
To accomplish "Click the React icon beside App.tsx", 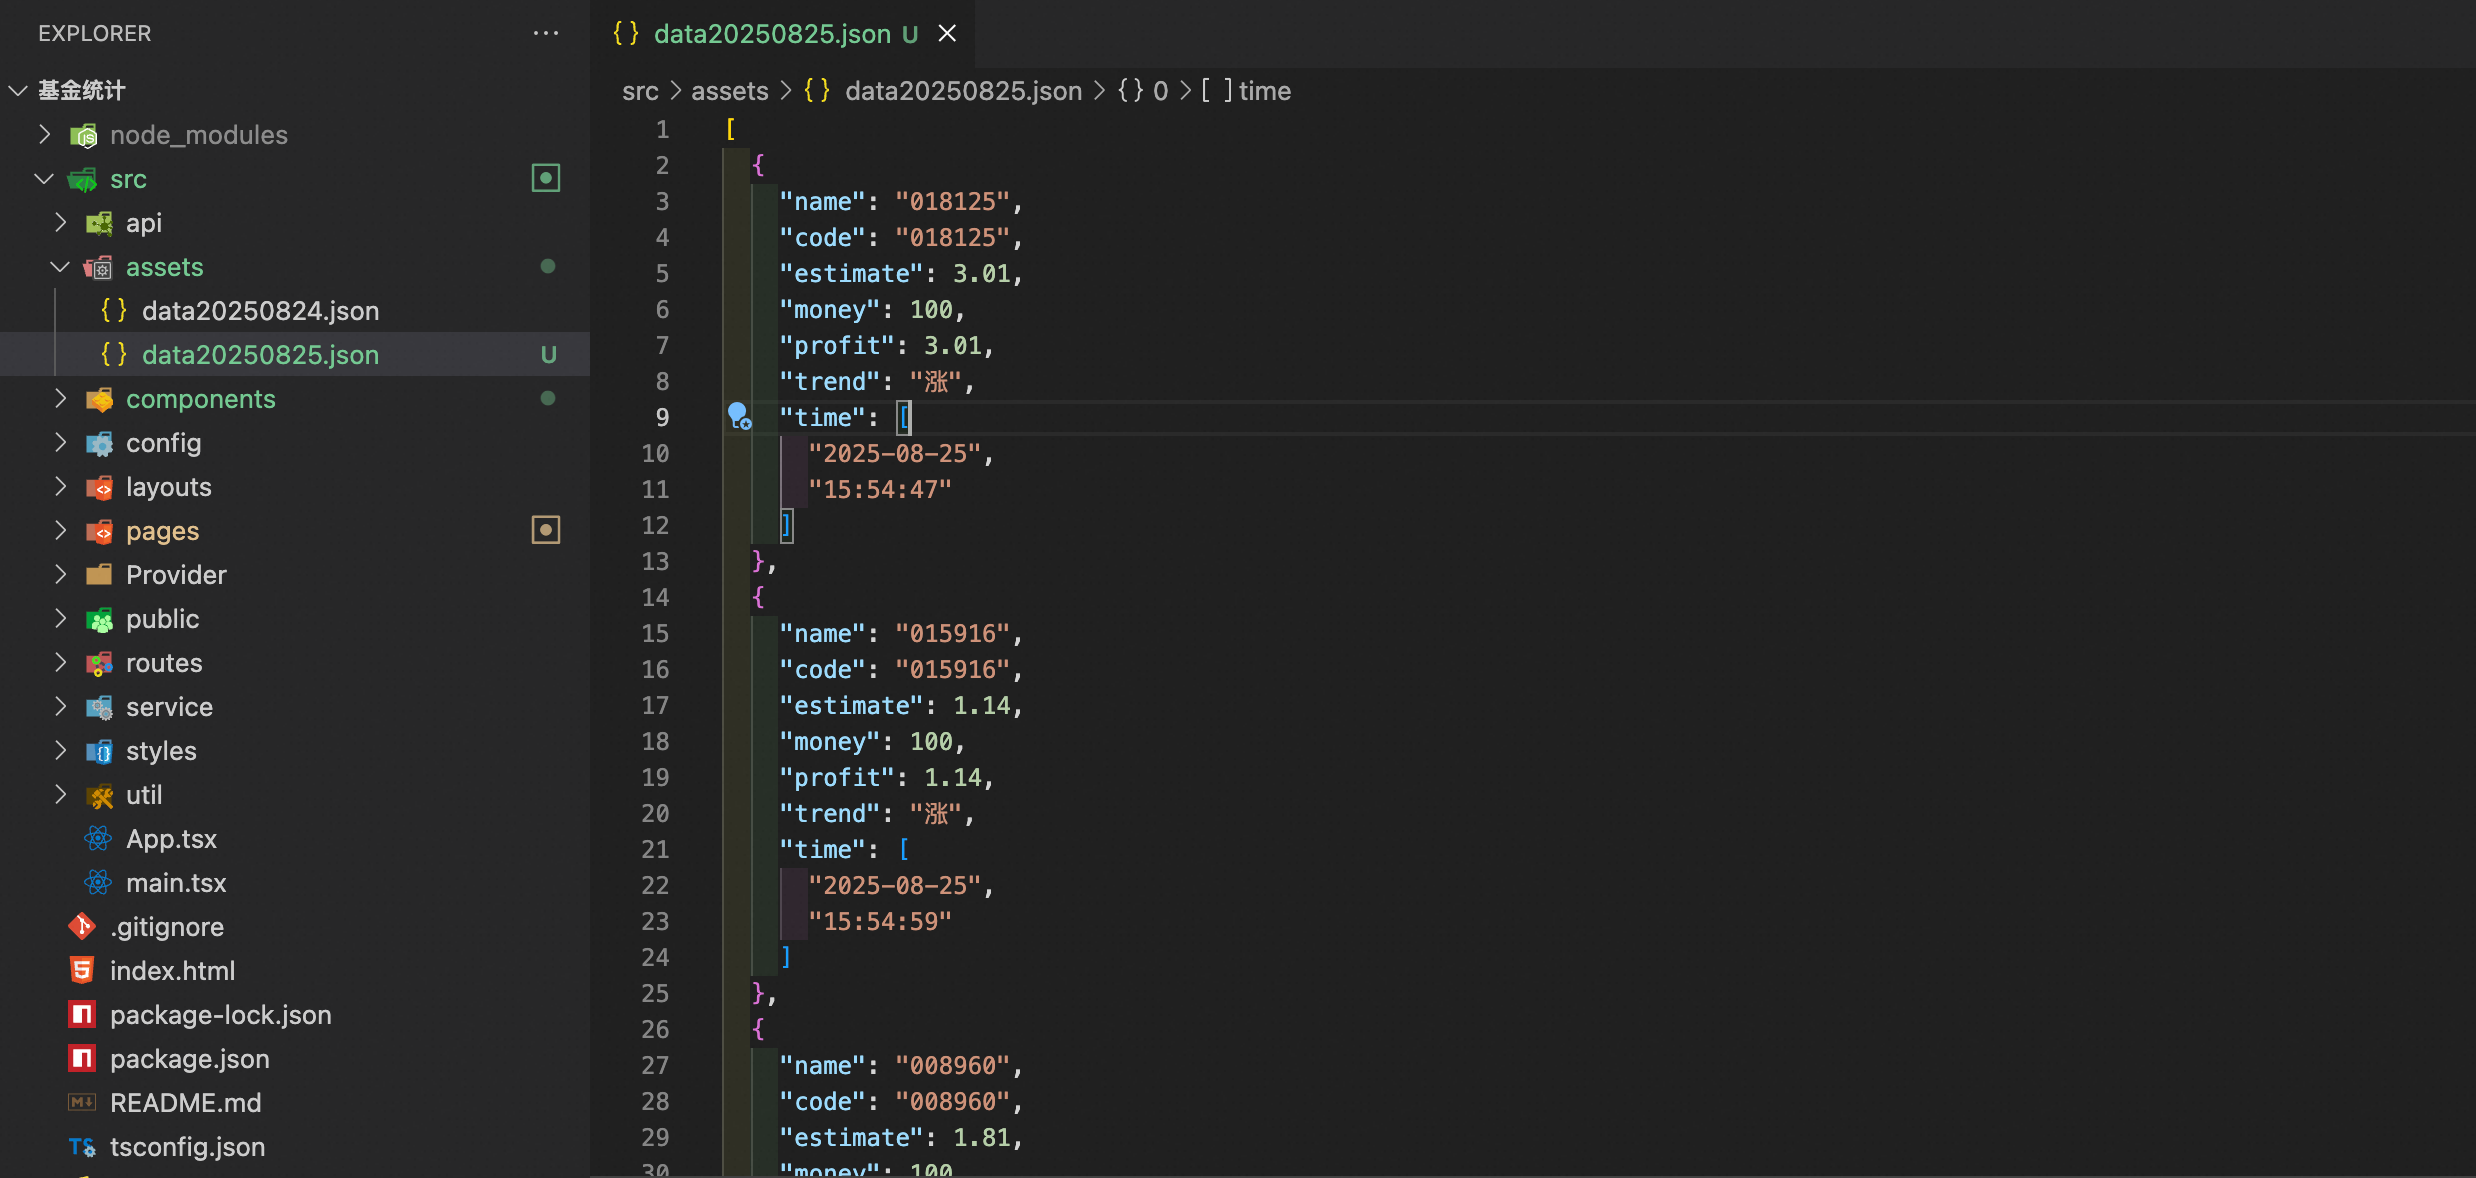I will pos(98,839).
